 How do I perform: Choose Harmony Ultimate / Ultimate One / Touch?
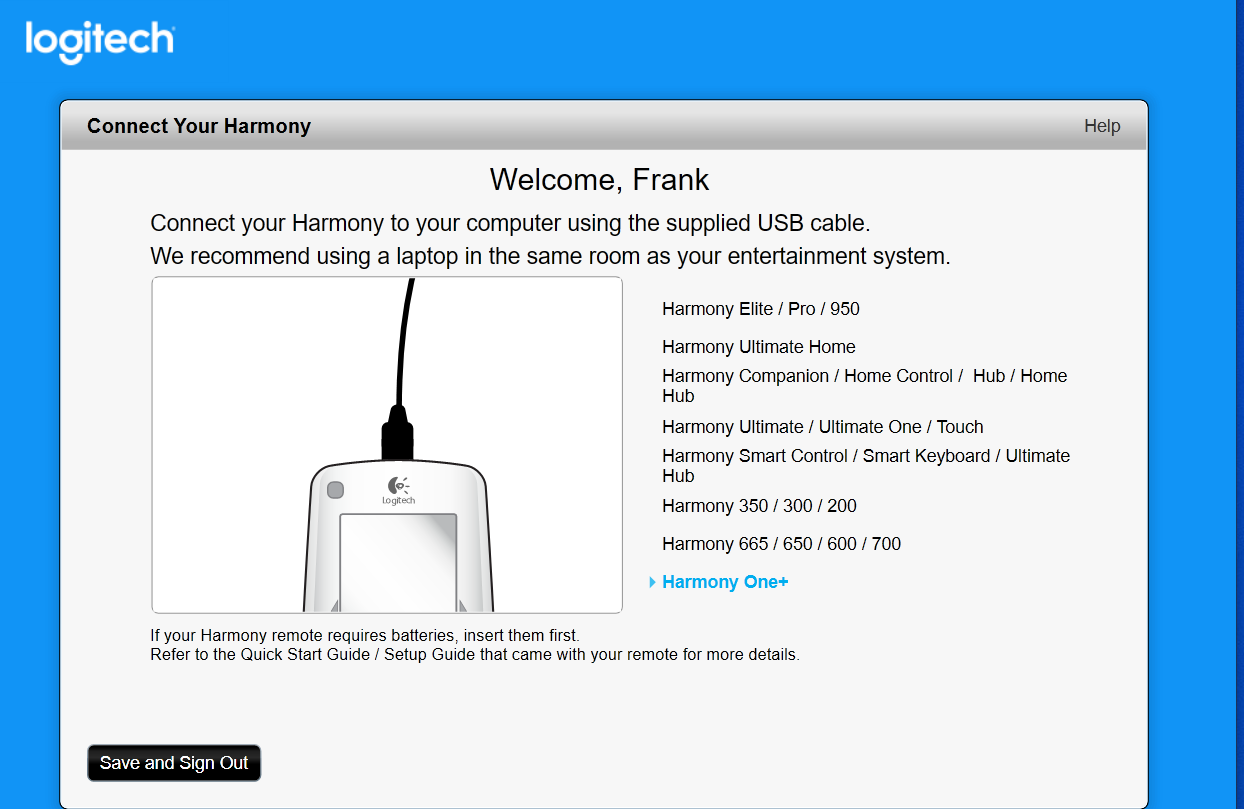[x=823, y=427]
